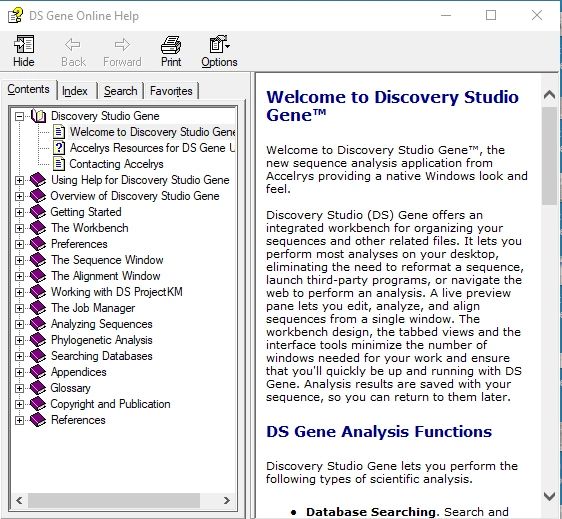The height and width of the screenshot is (519, 562).
Task: Expand Using Help for Discovery Studio Gene
Action: [x=19, y=180]
